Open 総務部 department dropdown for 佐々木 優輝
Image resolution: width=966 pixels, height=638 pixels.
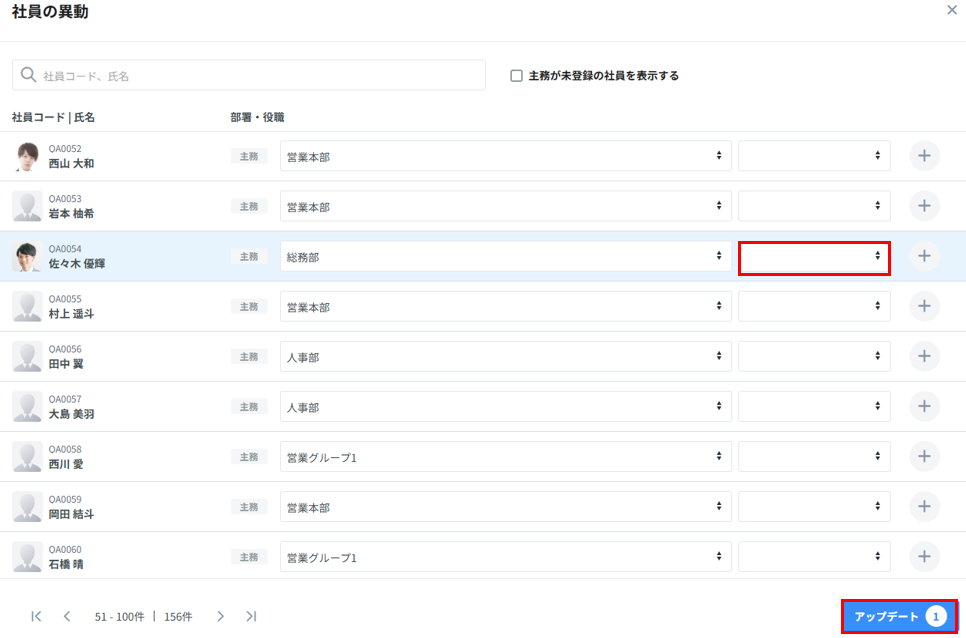pos(505,256)
